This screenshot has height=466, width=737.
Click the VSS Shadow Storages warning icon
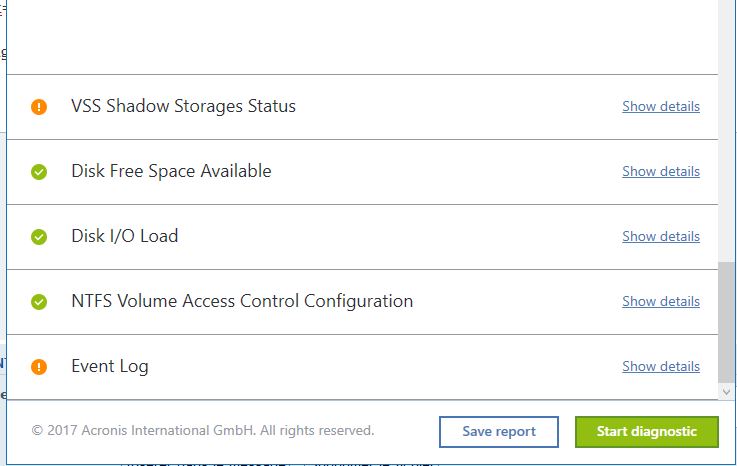pyautogui.click(x=39, y=107)
